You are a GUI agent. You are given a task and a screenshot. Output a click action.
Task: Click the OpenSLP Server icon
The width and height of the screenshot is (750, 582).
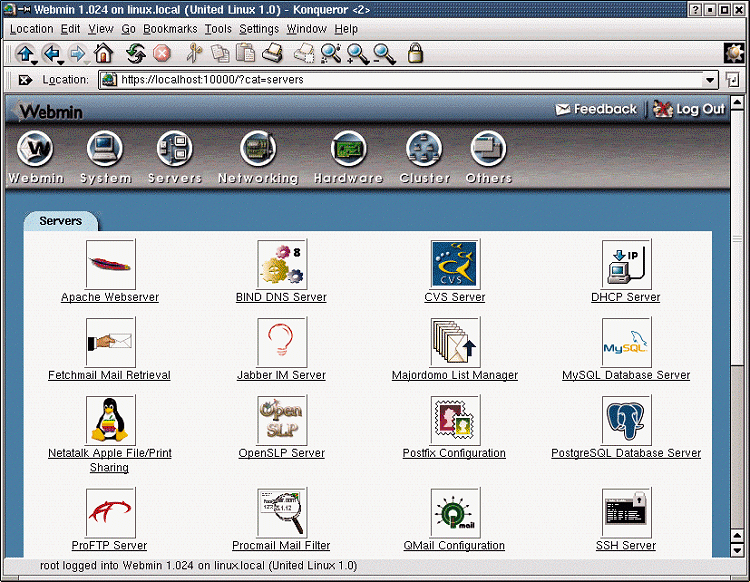[x=282, y=420]
